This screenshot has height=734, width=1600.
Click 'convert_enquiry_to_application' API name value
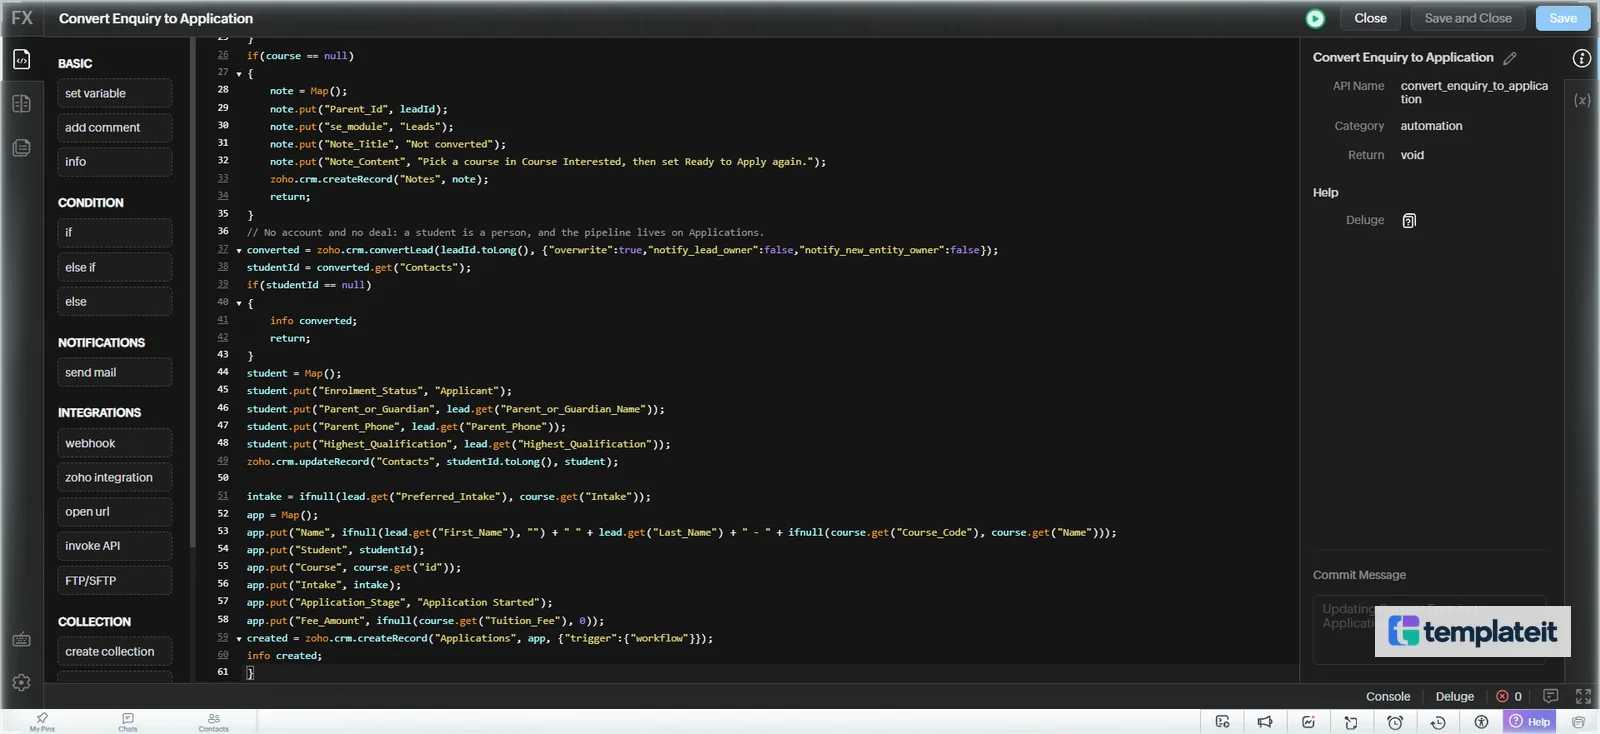coord(1474,92)
